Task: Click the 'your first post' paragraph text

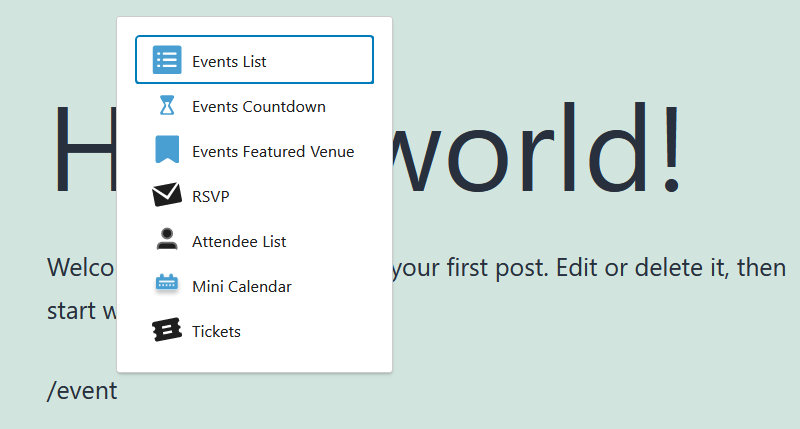Action: [x=470, y=268]
